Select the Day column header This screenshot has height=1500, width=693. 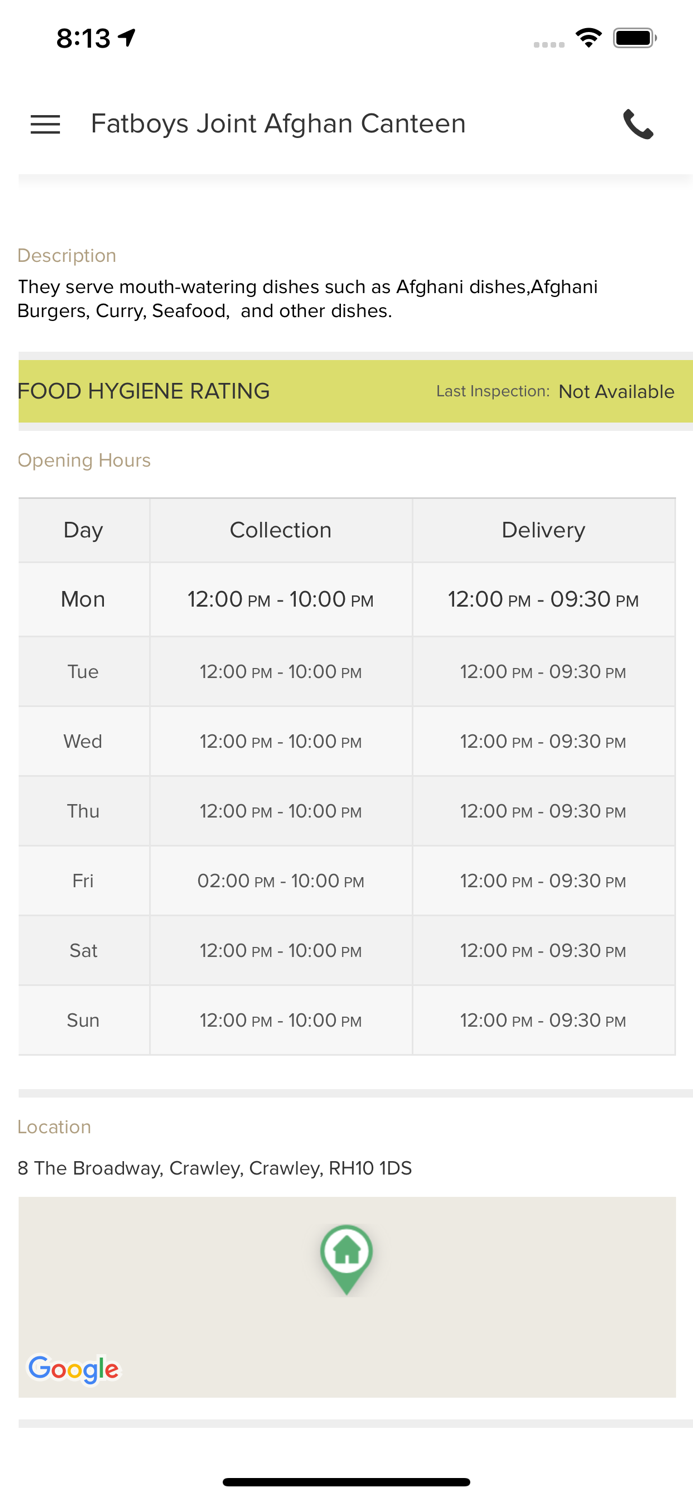click(x=83, y=530)
